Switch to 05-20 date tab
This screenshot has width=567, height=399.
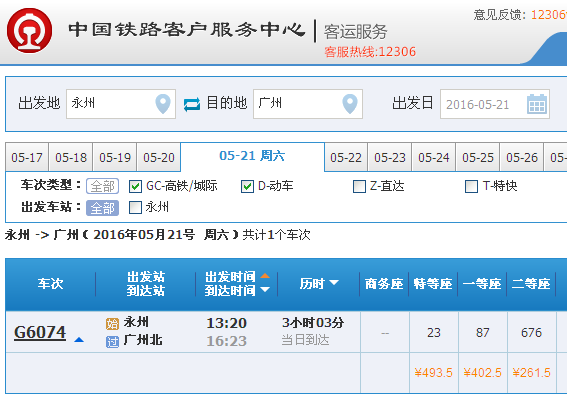[x=159, y=157]
